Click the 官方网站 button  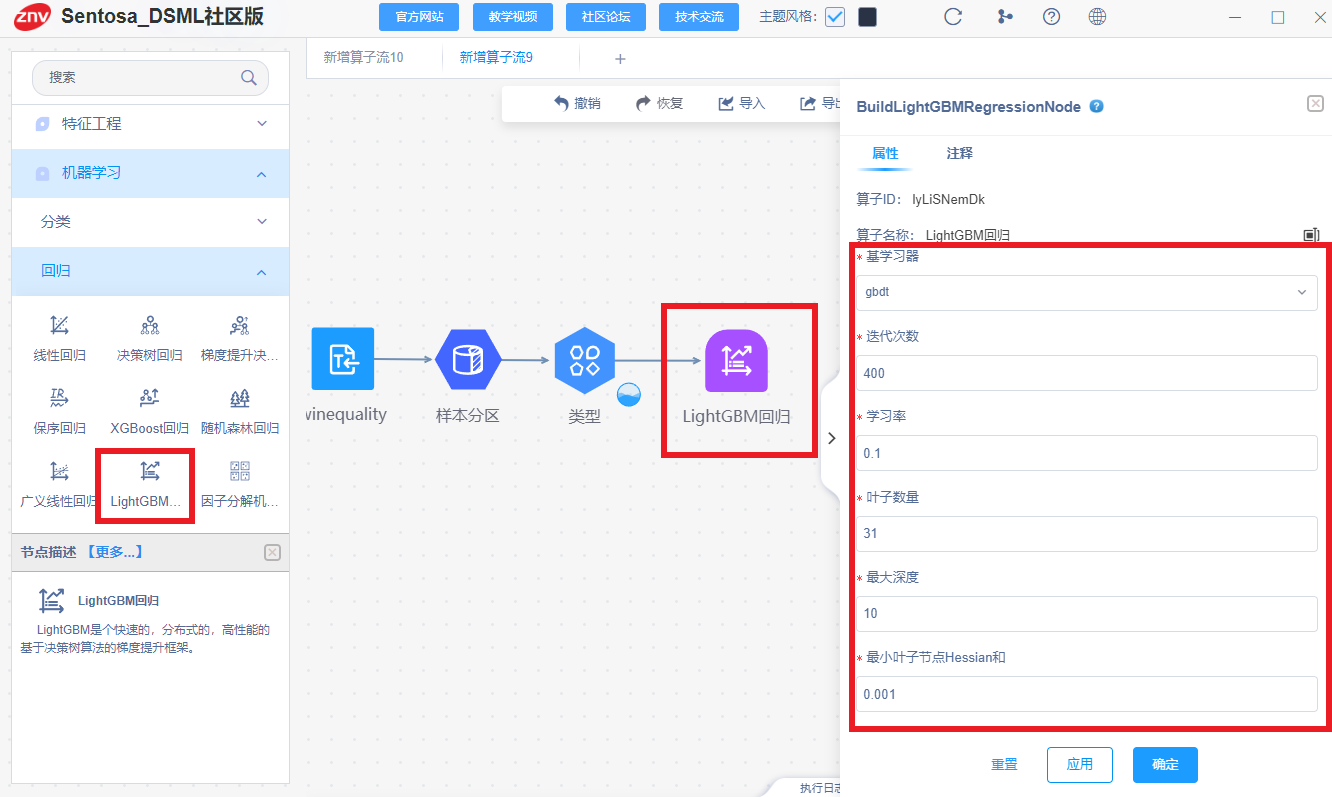[419, 17]
